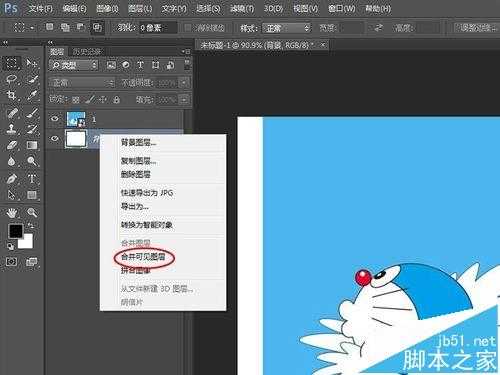Viewport: 500px width, 375px height.
Task: Select the Hand tool
Action: click(x=11, y=213)
